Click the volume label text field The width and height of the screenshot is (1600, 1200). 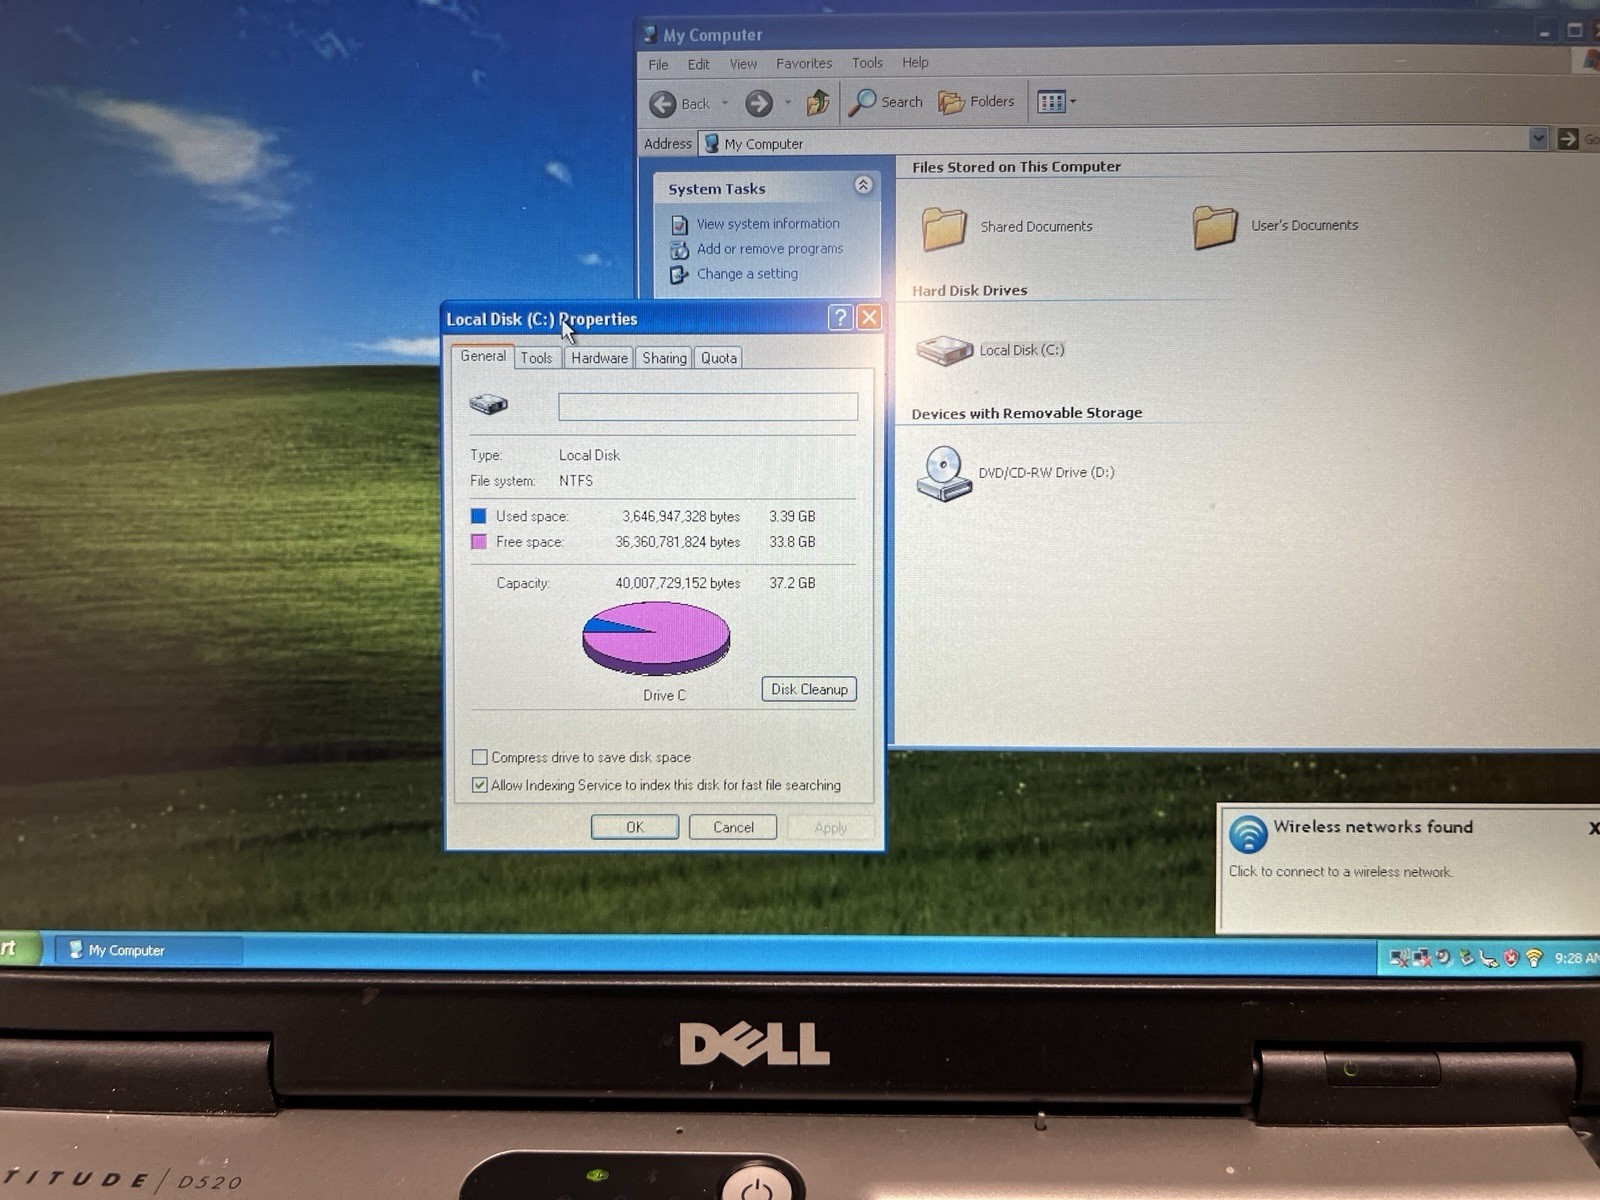[x=708, y=406]
